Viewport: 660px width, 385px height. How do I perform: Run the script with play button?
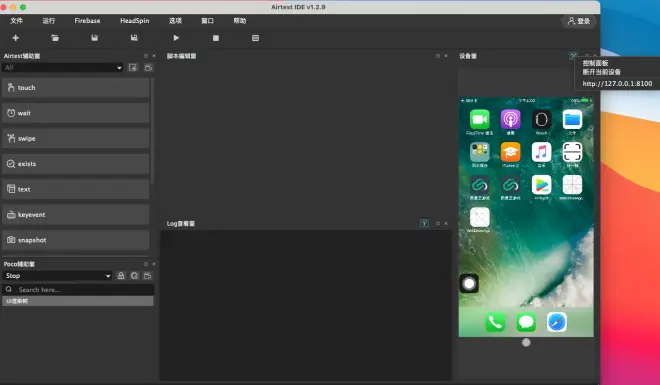176,38
